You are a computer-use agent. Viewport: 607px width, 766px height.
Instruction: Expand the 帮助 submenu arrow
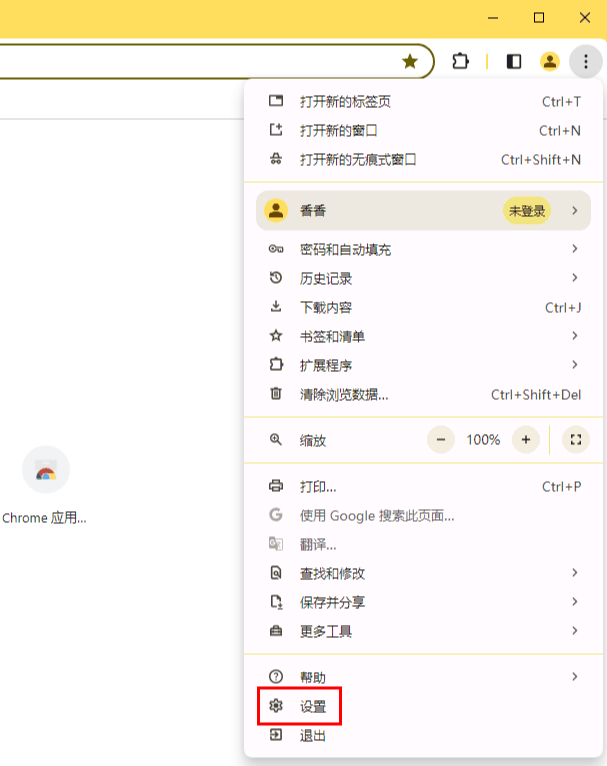[x=575, y=677]
